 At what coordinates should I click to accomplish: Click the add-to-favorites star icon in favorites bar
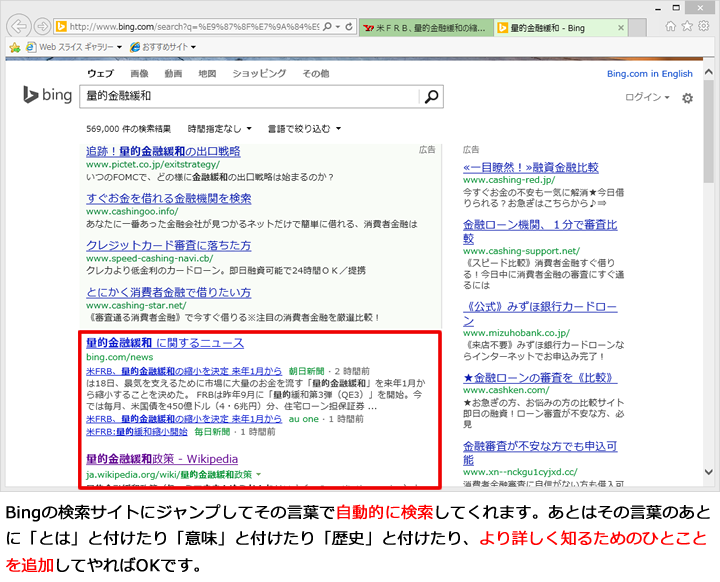(15, 47)
